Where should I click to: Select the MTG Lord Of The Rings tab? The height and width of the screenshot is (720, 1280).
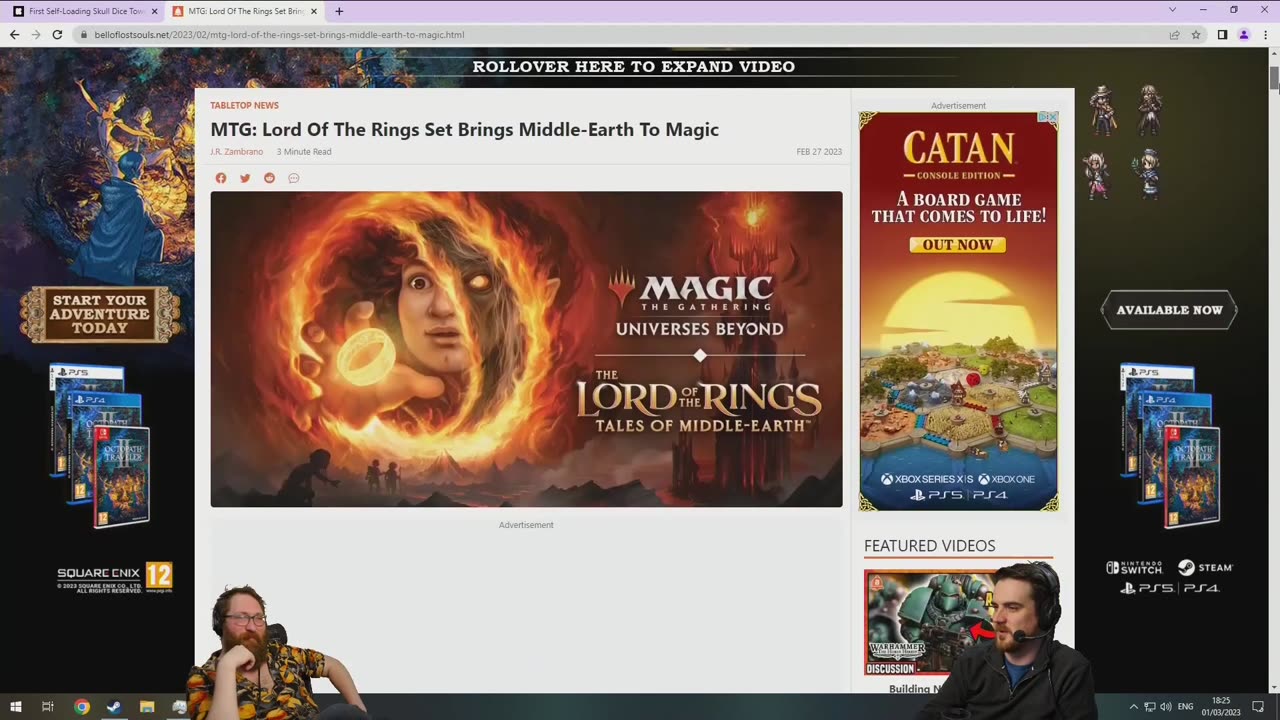[245, 11]
